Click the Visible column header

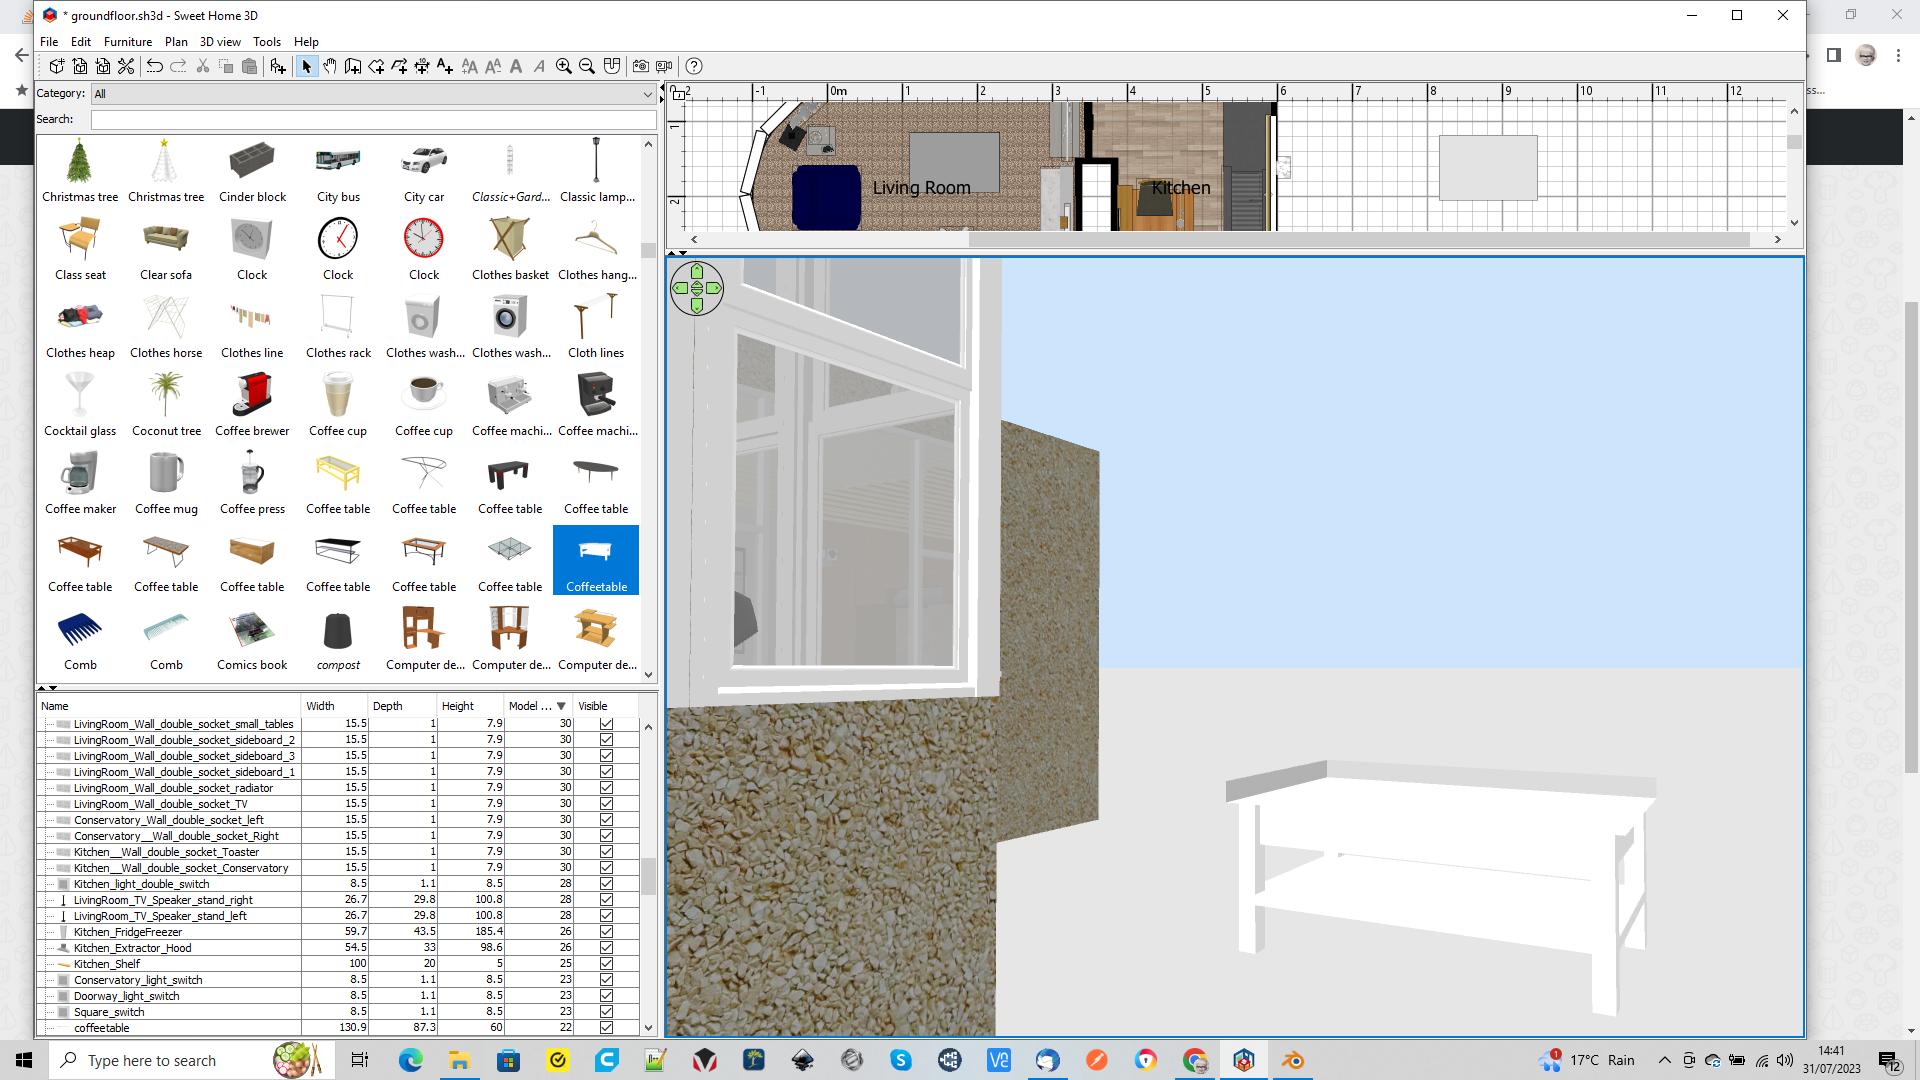[606, 706]
